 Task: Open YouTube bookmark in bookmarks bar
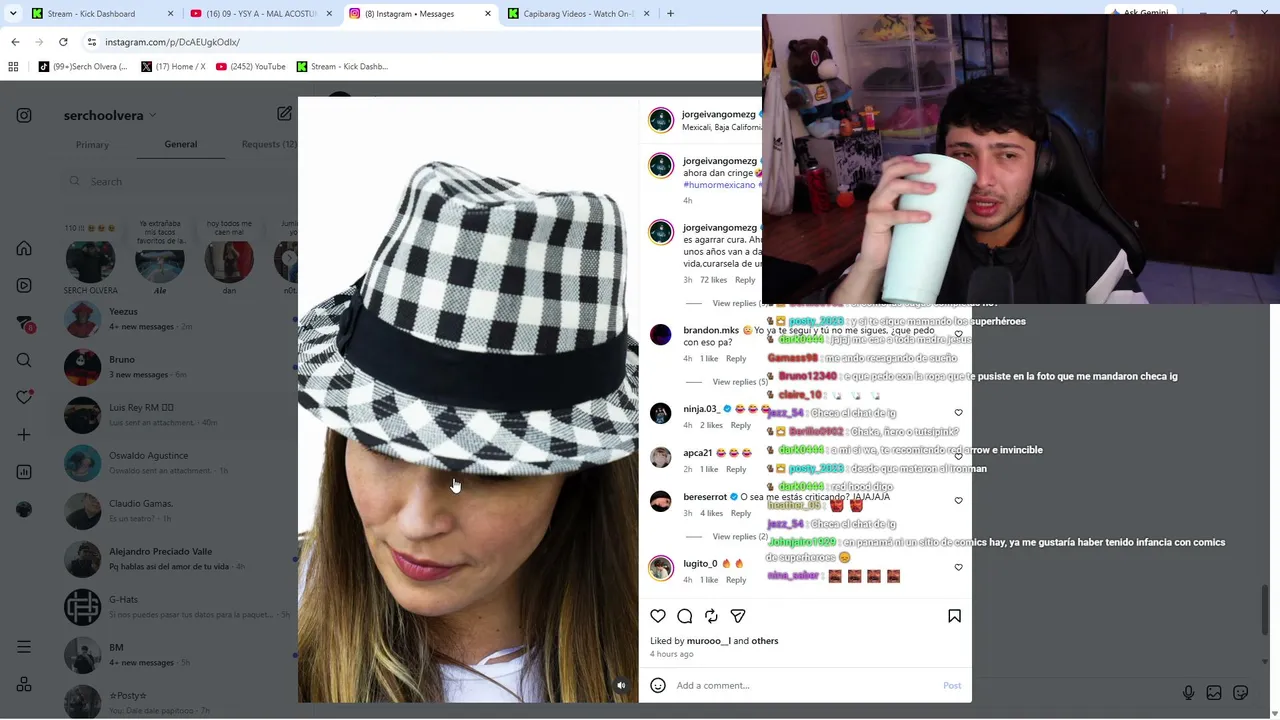tap(251, 67)
